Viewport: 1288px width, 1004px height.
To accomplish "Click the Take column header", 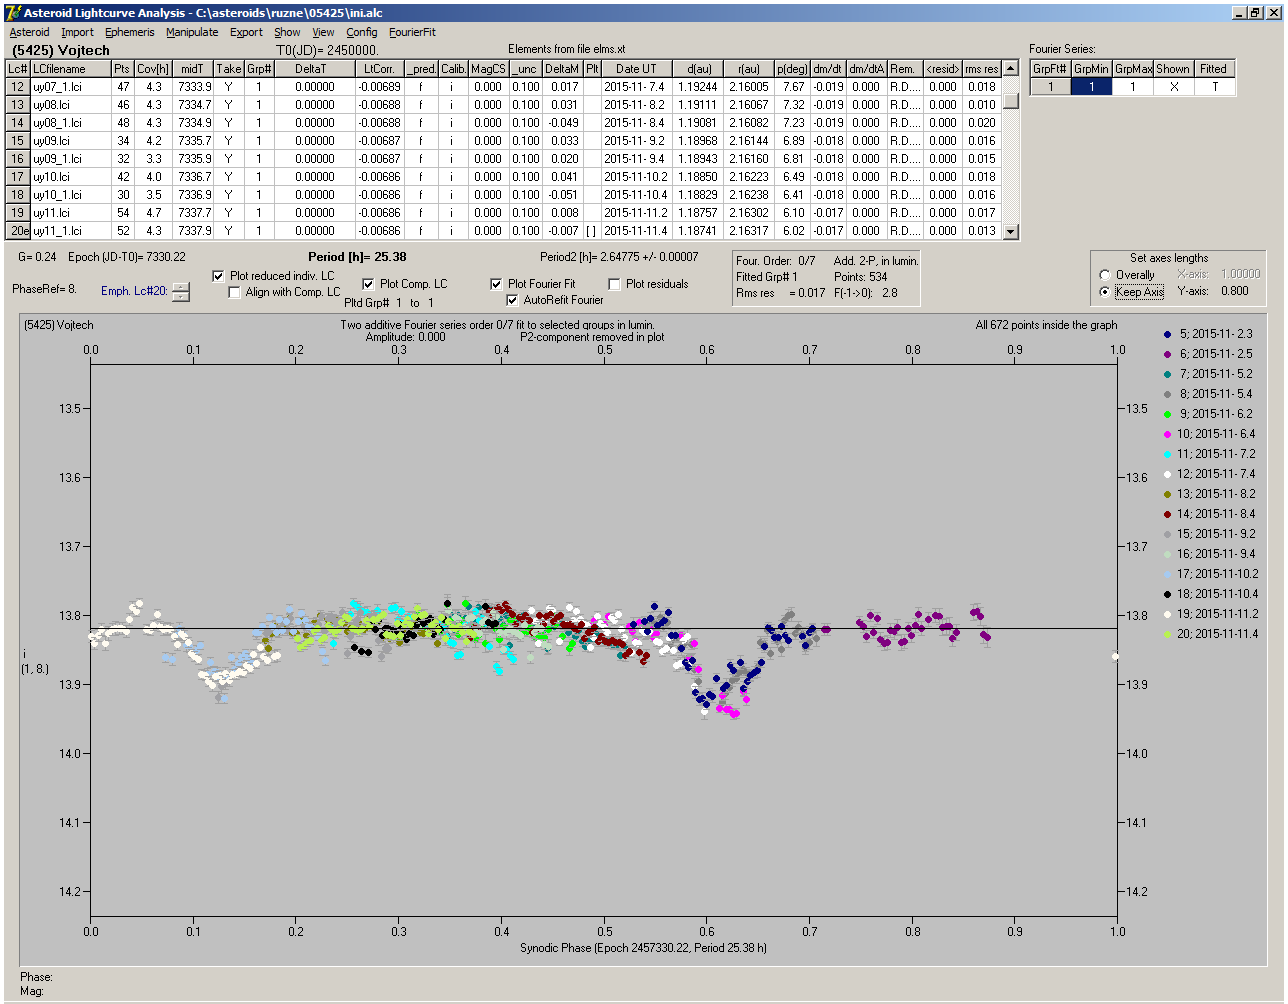I will (x=228, y=69).
